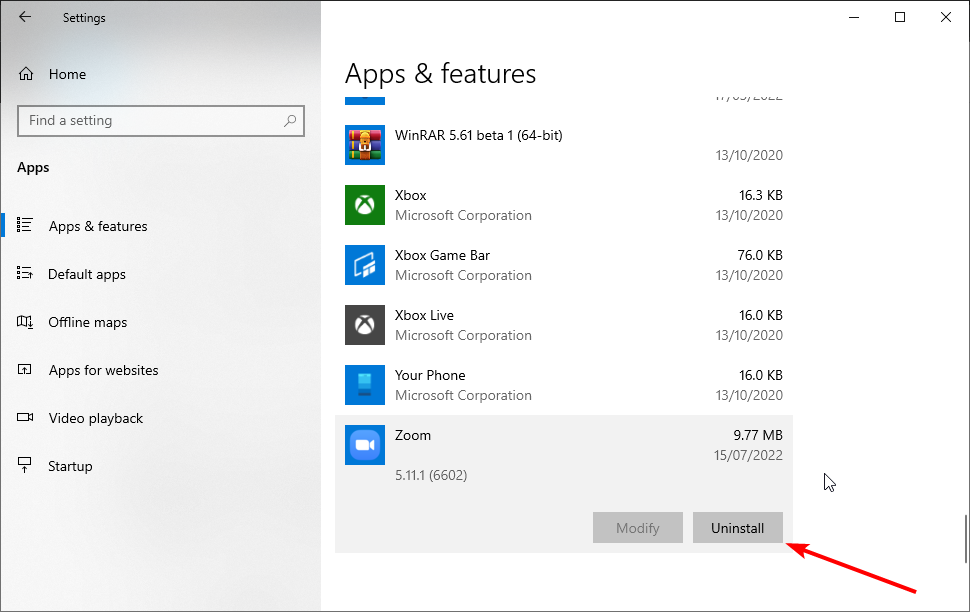970x612 pixels.
Task: Select the Xbox Game Bar icon
Action: coord(365,265)
